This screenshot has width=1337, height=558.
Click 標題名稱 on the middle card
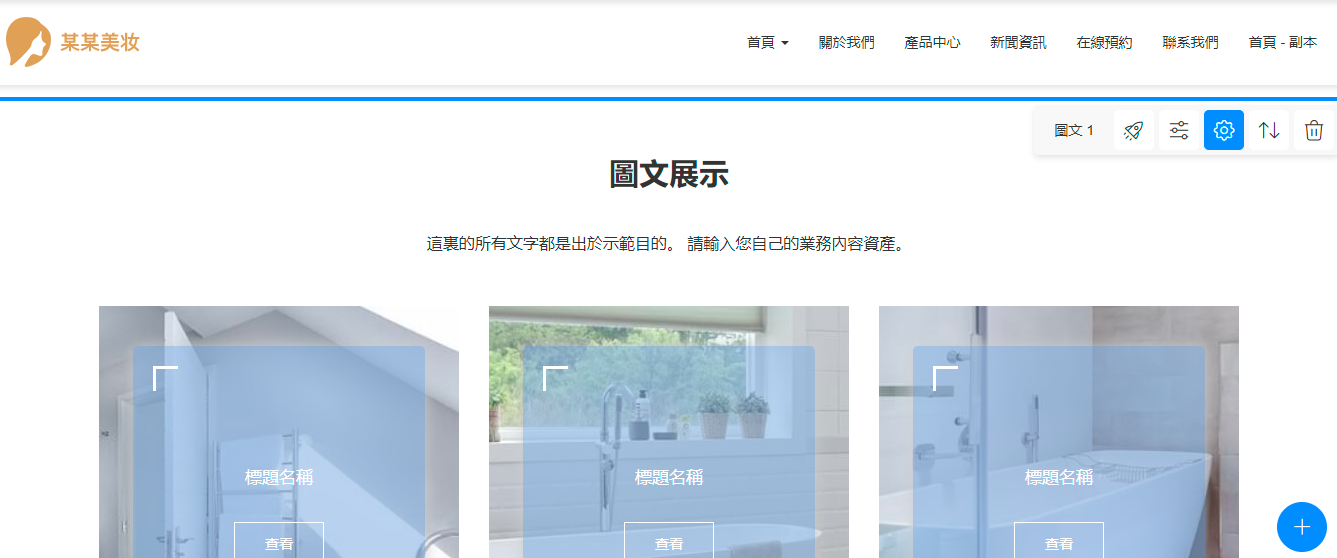pyautogui.click(x=669, y=478)
